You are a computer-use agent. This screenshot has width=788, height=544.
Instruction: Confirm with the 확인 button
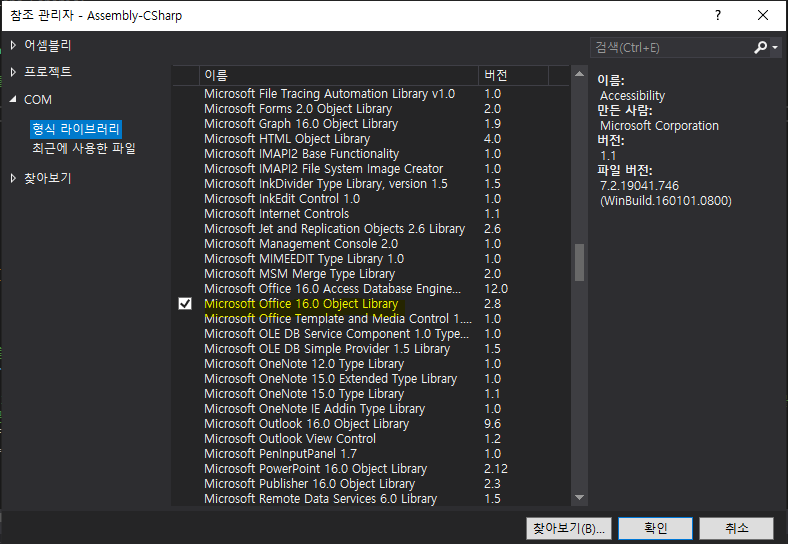click(x=655, y=528)
